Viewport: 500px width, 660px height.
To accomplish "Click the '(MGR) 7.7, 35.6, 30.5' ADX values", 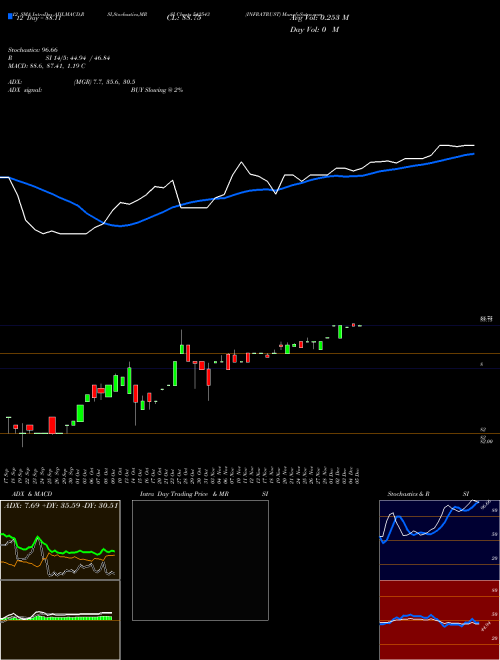I will coord(104,82).
